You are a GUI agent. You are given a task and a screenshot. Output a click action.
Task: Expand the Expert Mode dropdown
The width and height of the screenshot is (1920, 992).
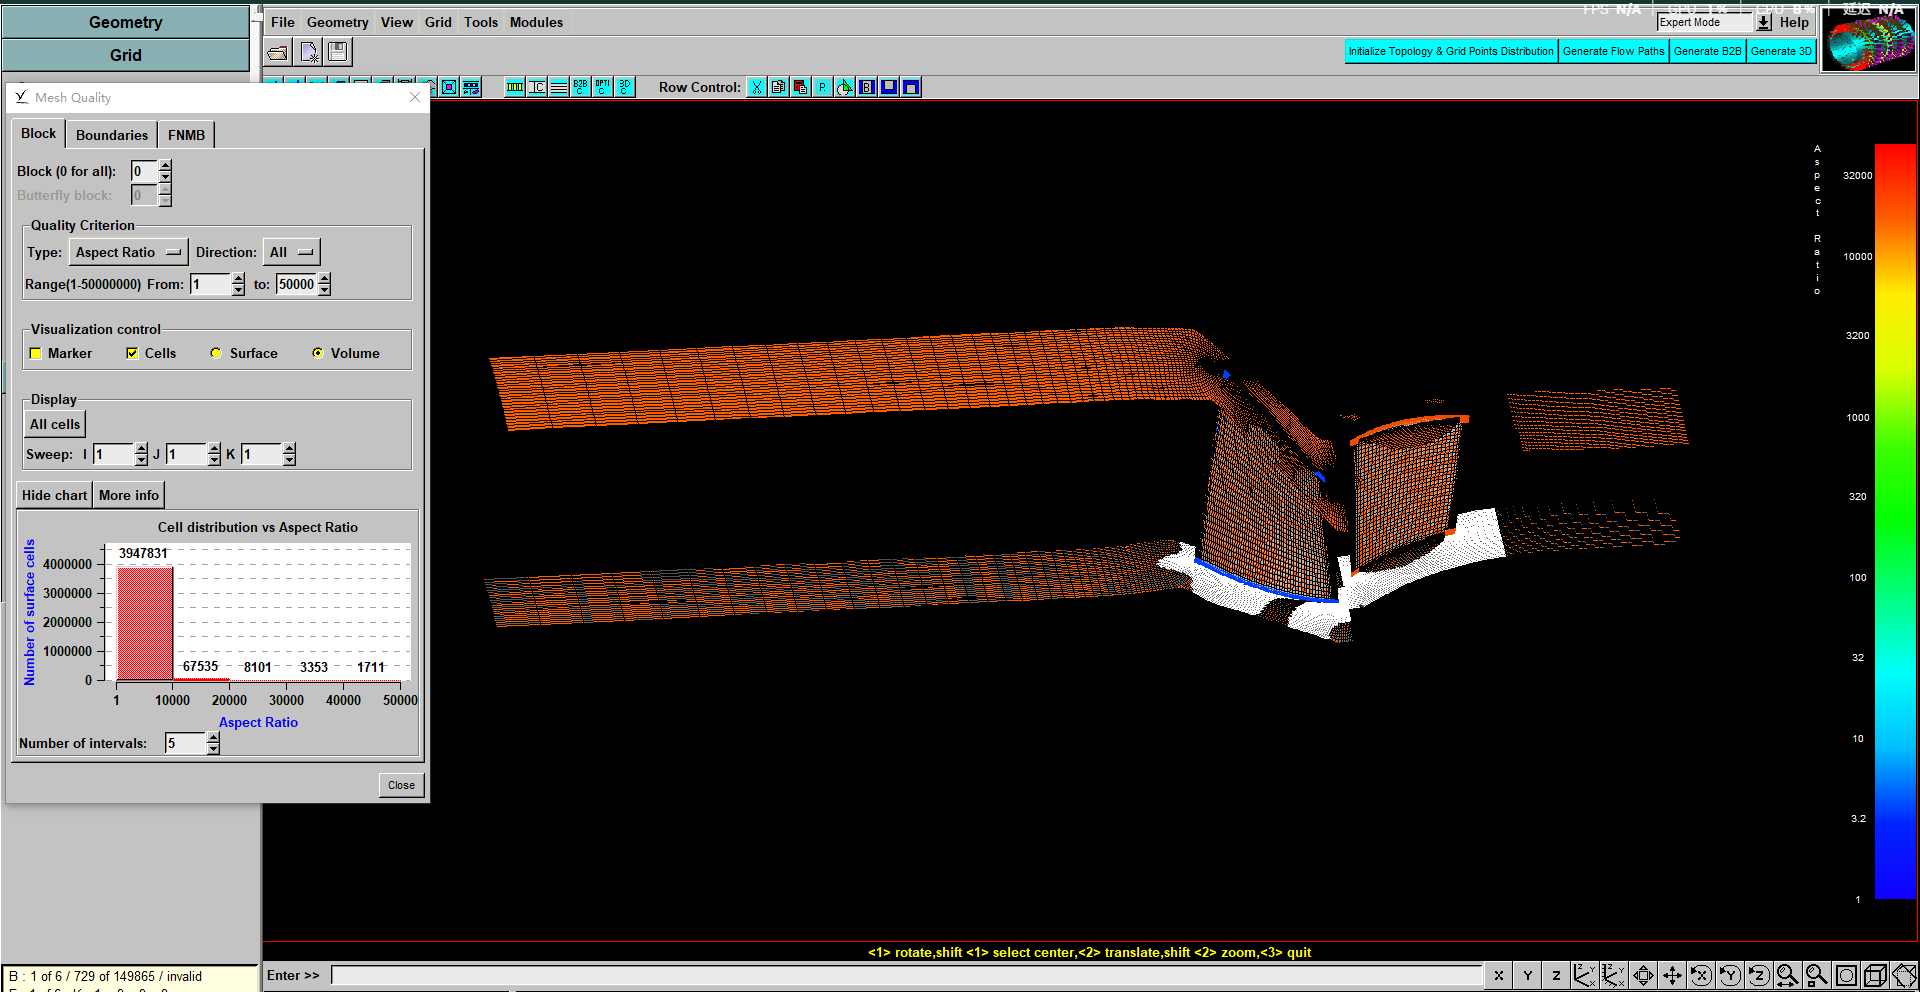coord(1763,22)
